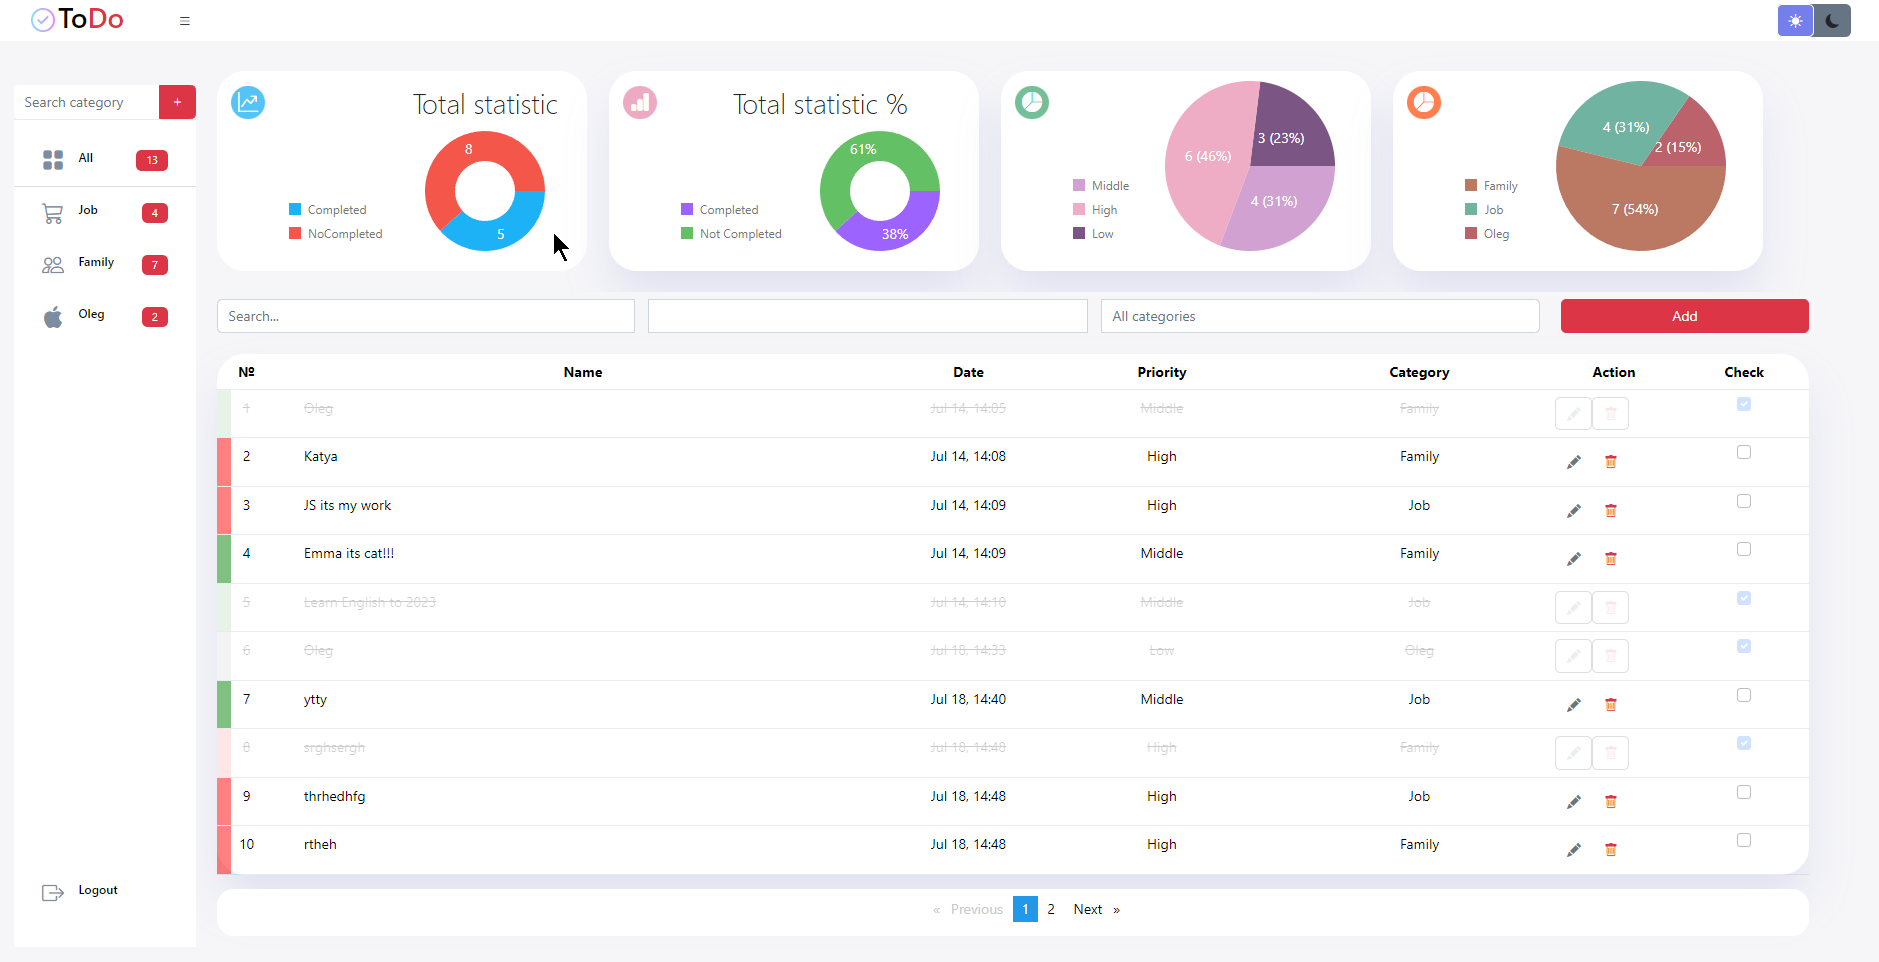Image resolution: width=1879 pixels, height=962 pixels.
Task: Delete the rtheh task with the trash icon
Action: [x=1611, y=850]
